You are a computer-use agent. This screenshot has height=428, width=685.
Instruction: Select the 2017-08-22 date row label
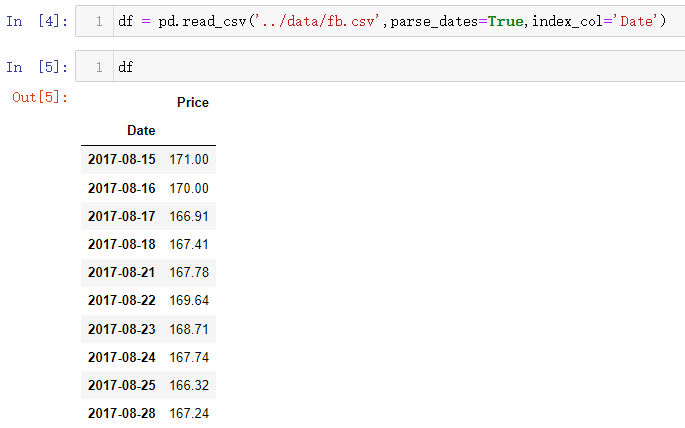[121, 300]
